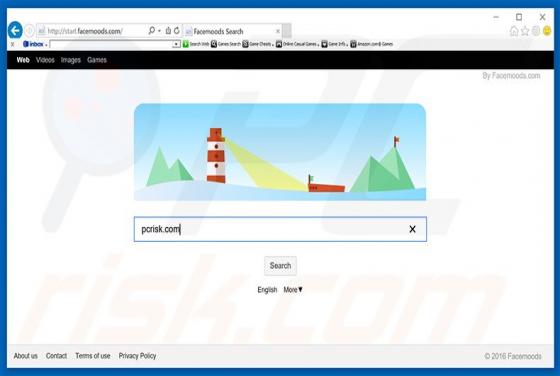
Task: Clear the search field with X
Action: [412, 229]
